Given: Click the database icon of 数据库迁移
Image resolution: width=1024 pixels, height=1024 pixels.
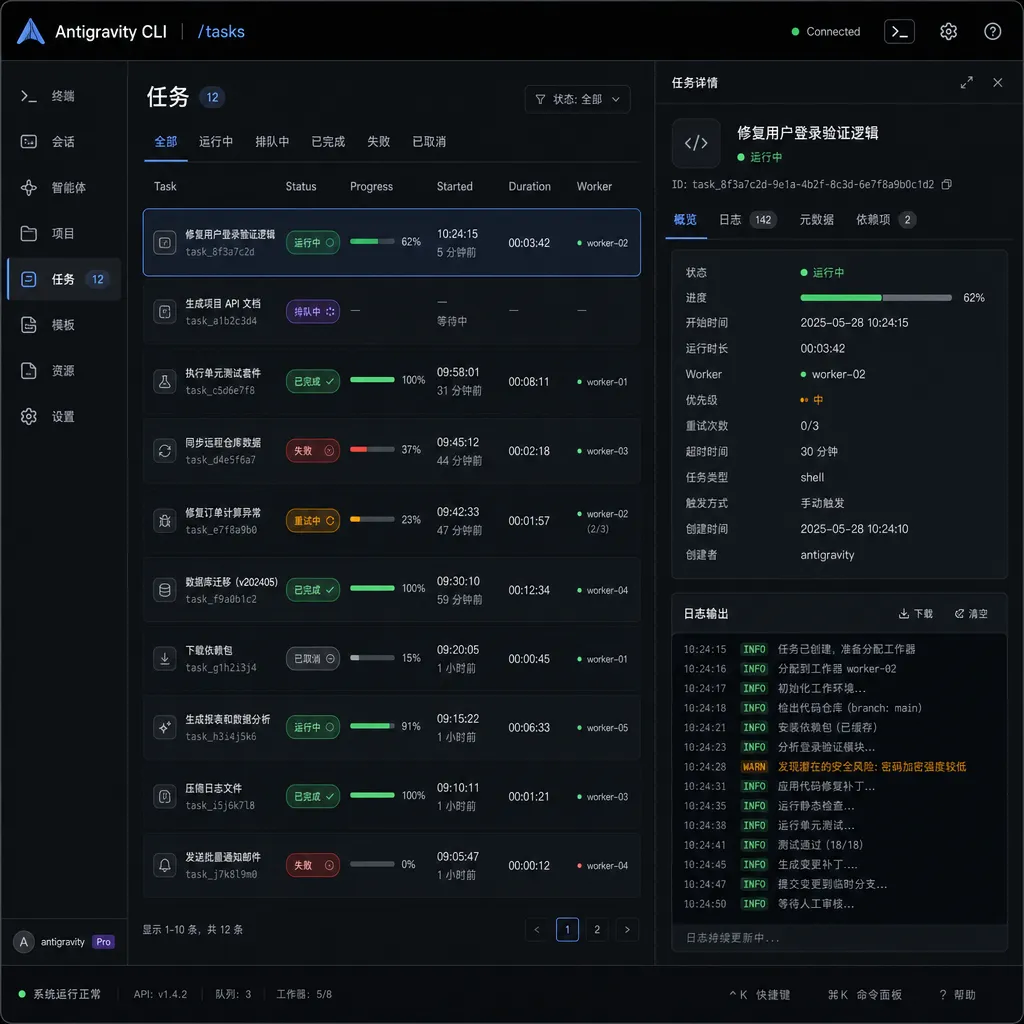Looking at the screenshot, I should coord(165,590).
